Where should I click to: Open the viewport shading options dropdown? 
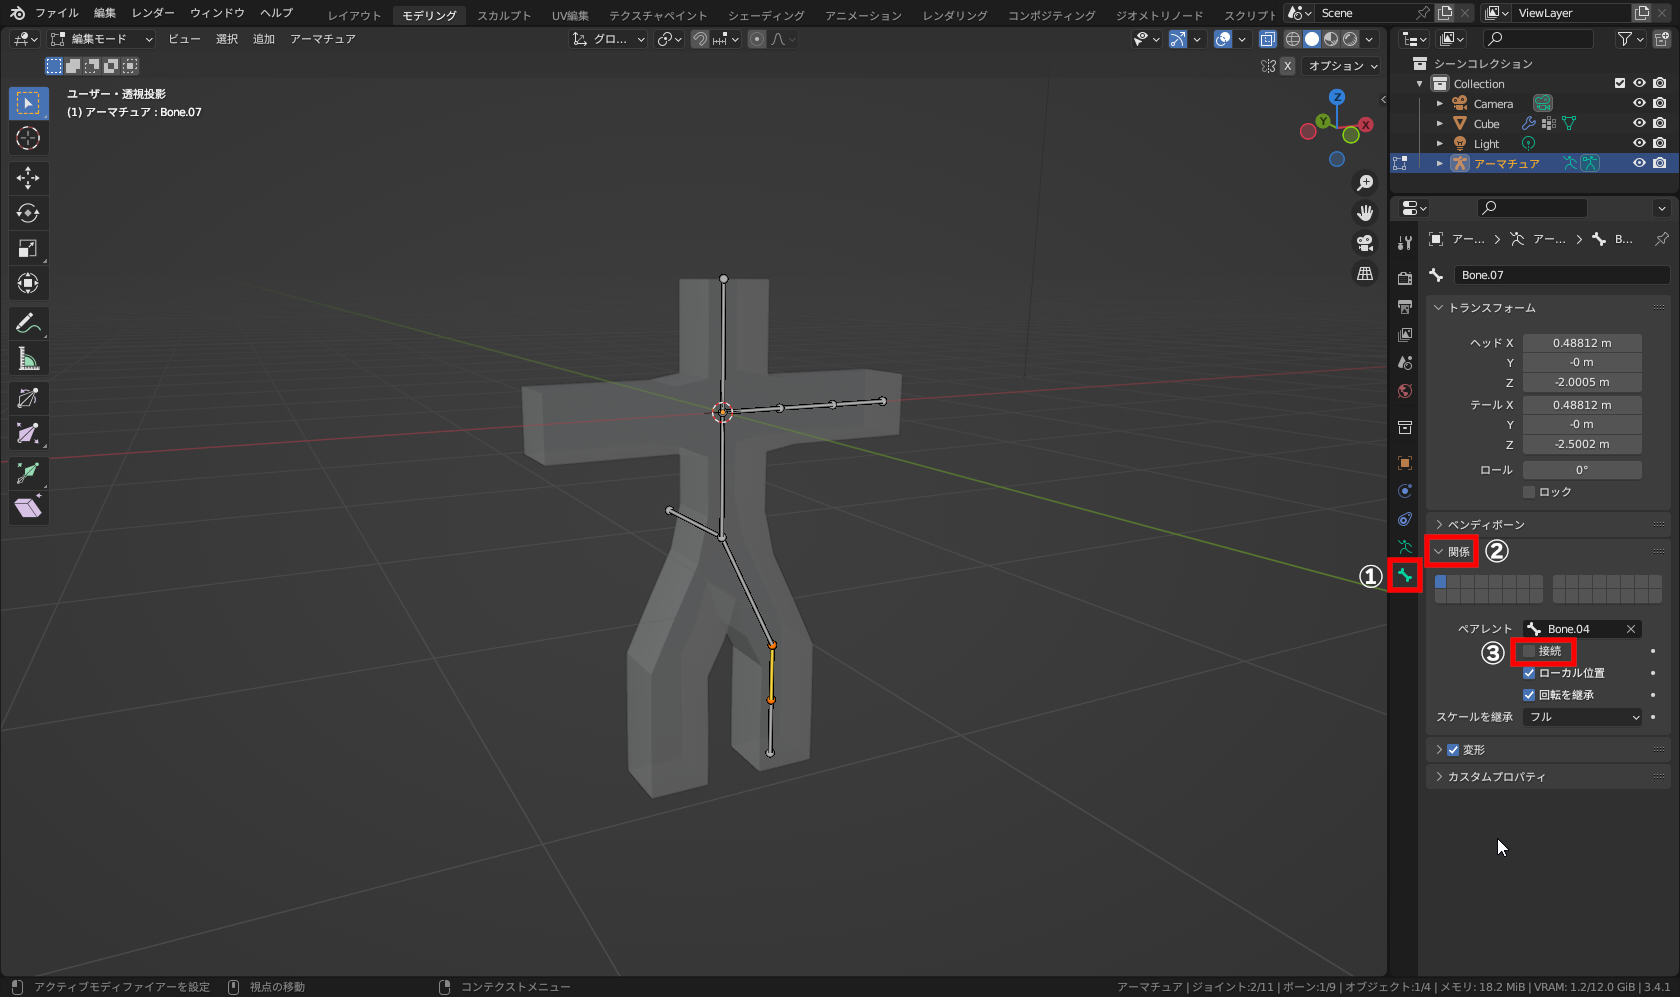pos(1369,39)
